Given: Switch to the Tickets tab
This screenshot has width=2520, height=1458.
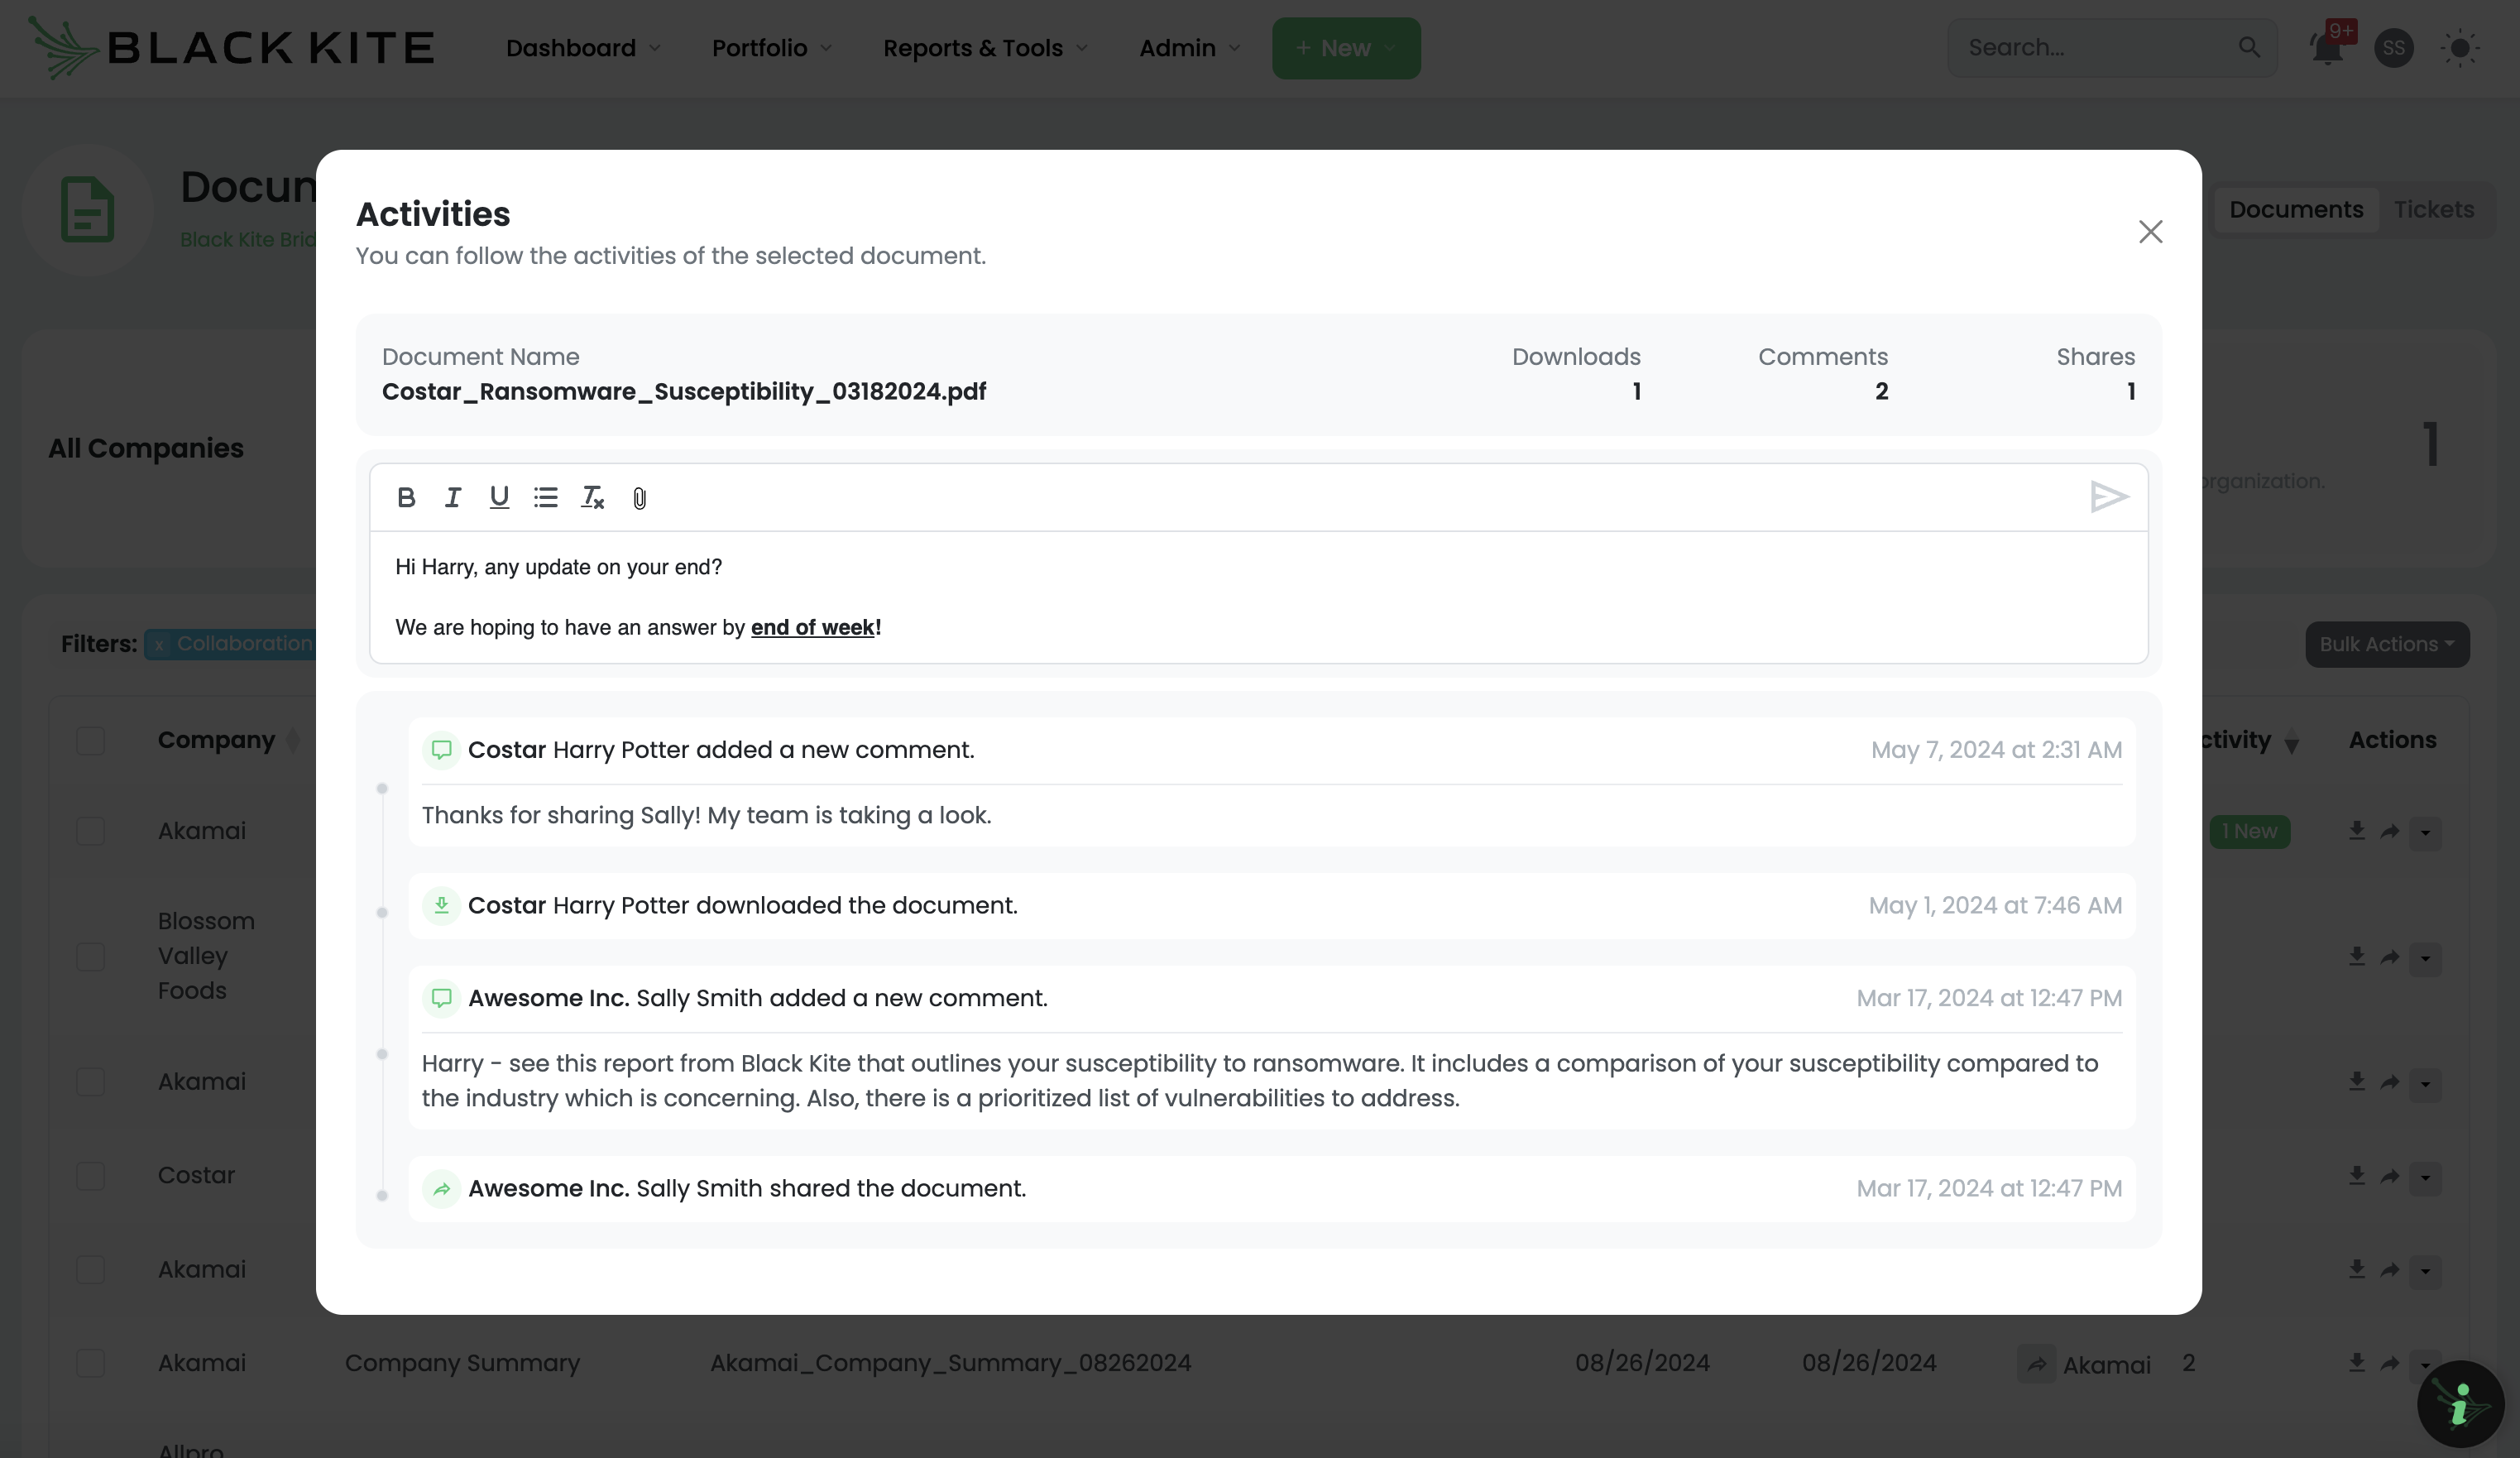Looking at the screenshot, I should coord(2433,210).
